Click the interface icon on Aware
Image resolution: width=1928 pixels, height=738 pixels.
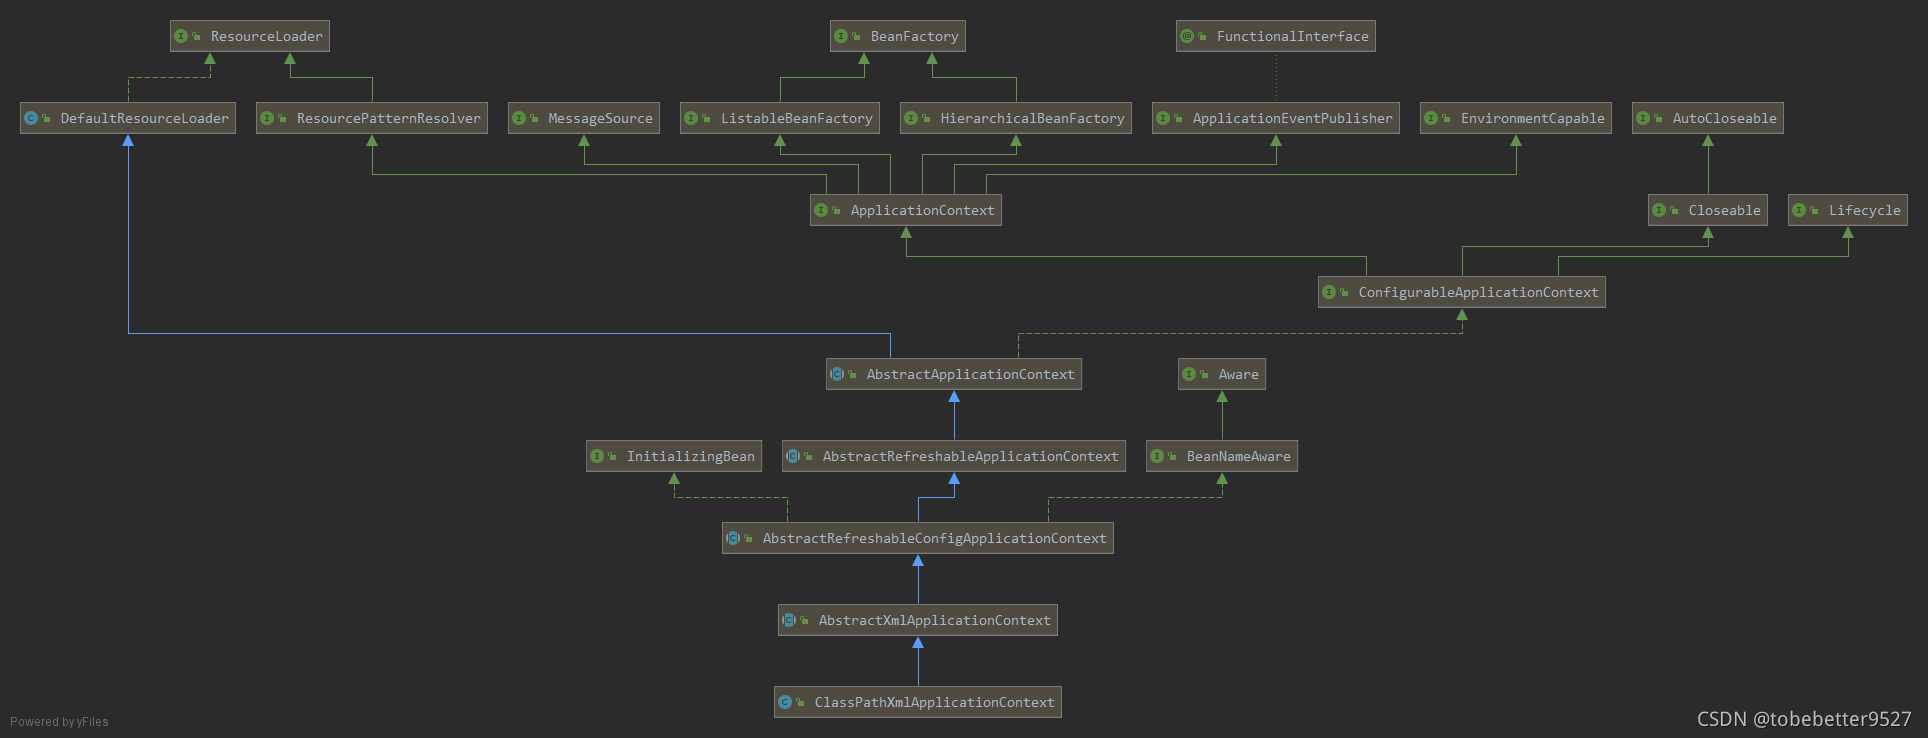1189,374
